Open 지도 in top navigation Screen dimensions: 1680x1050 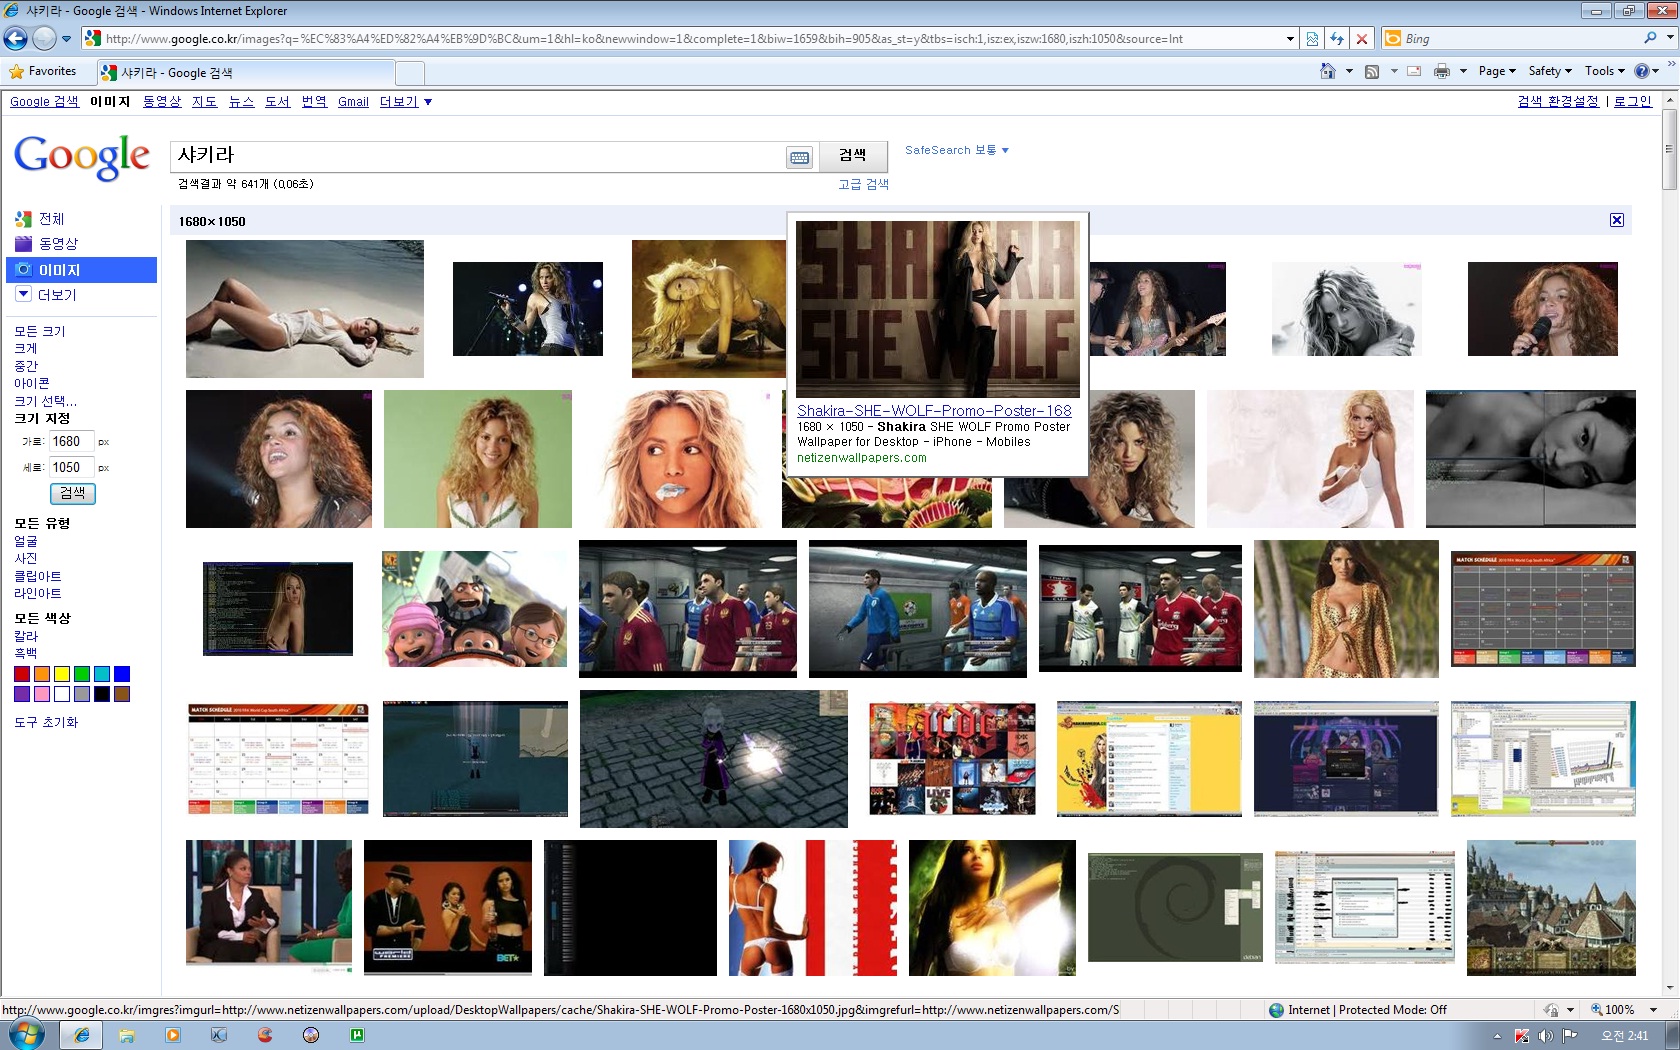point(204,102)
